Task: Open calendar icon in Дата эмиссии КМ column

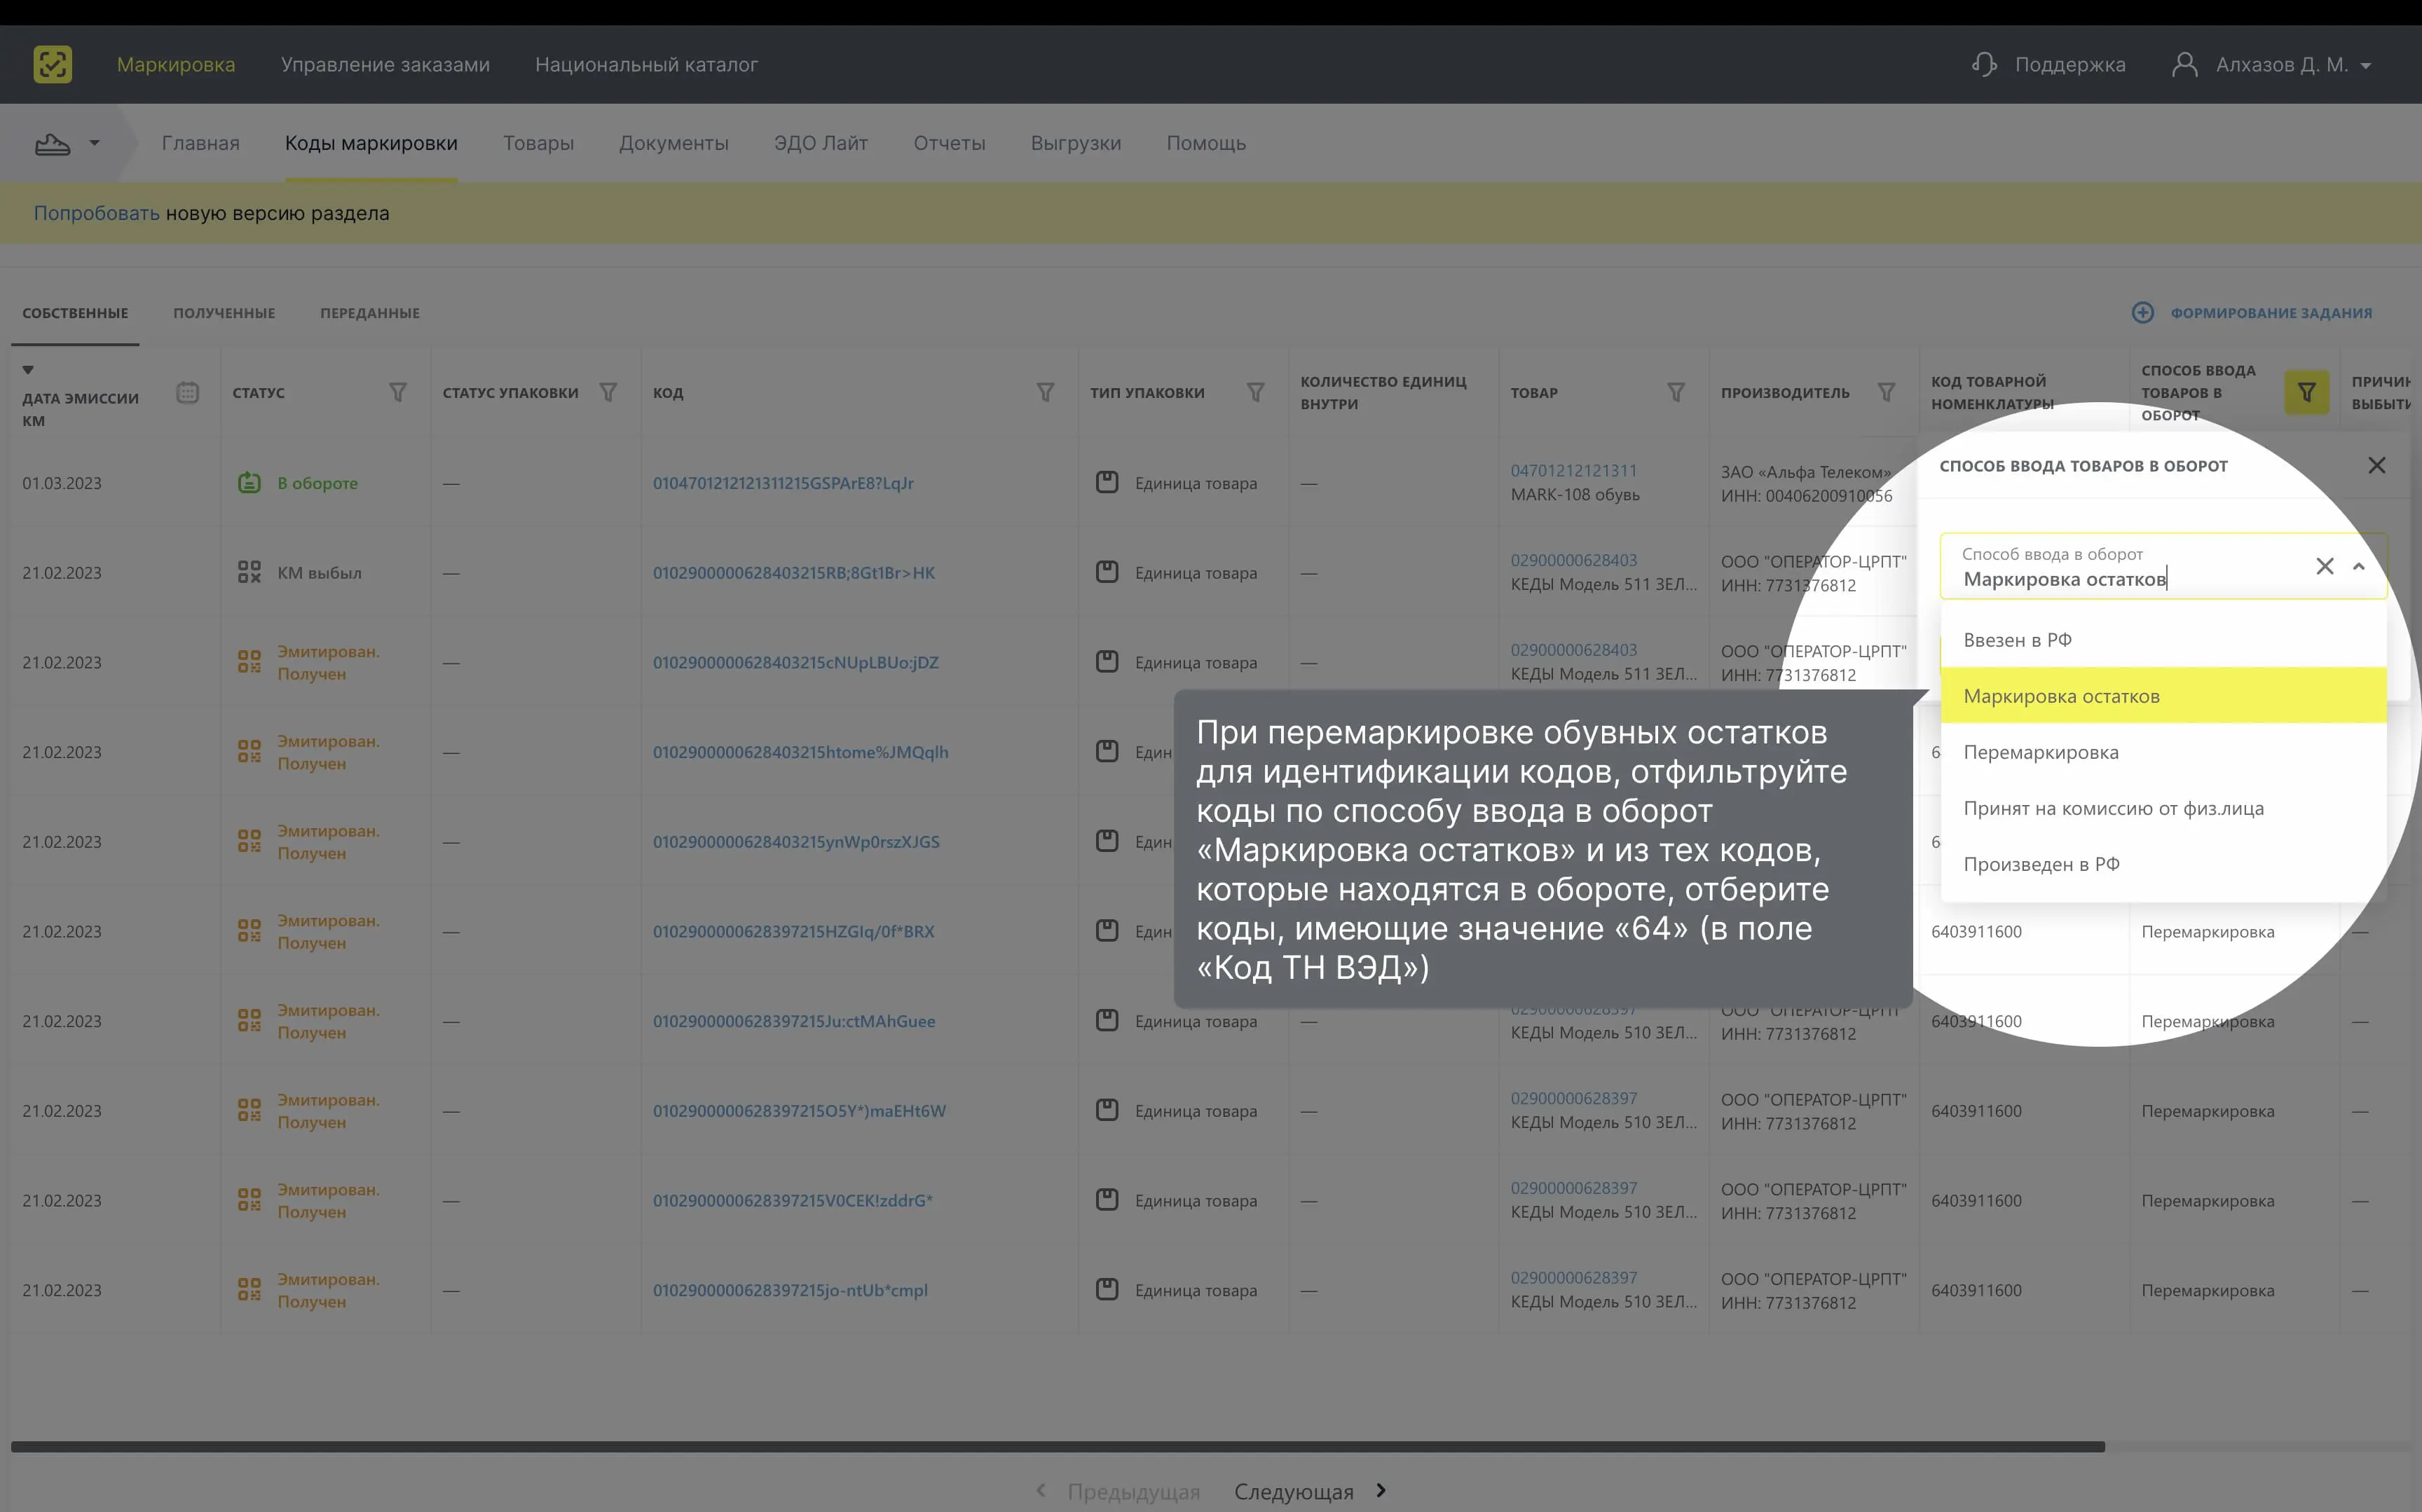Action: click(187, 392)
